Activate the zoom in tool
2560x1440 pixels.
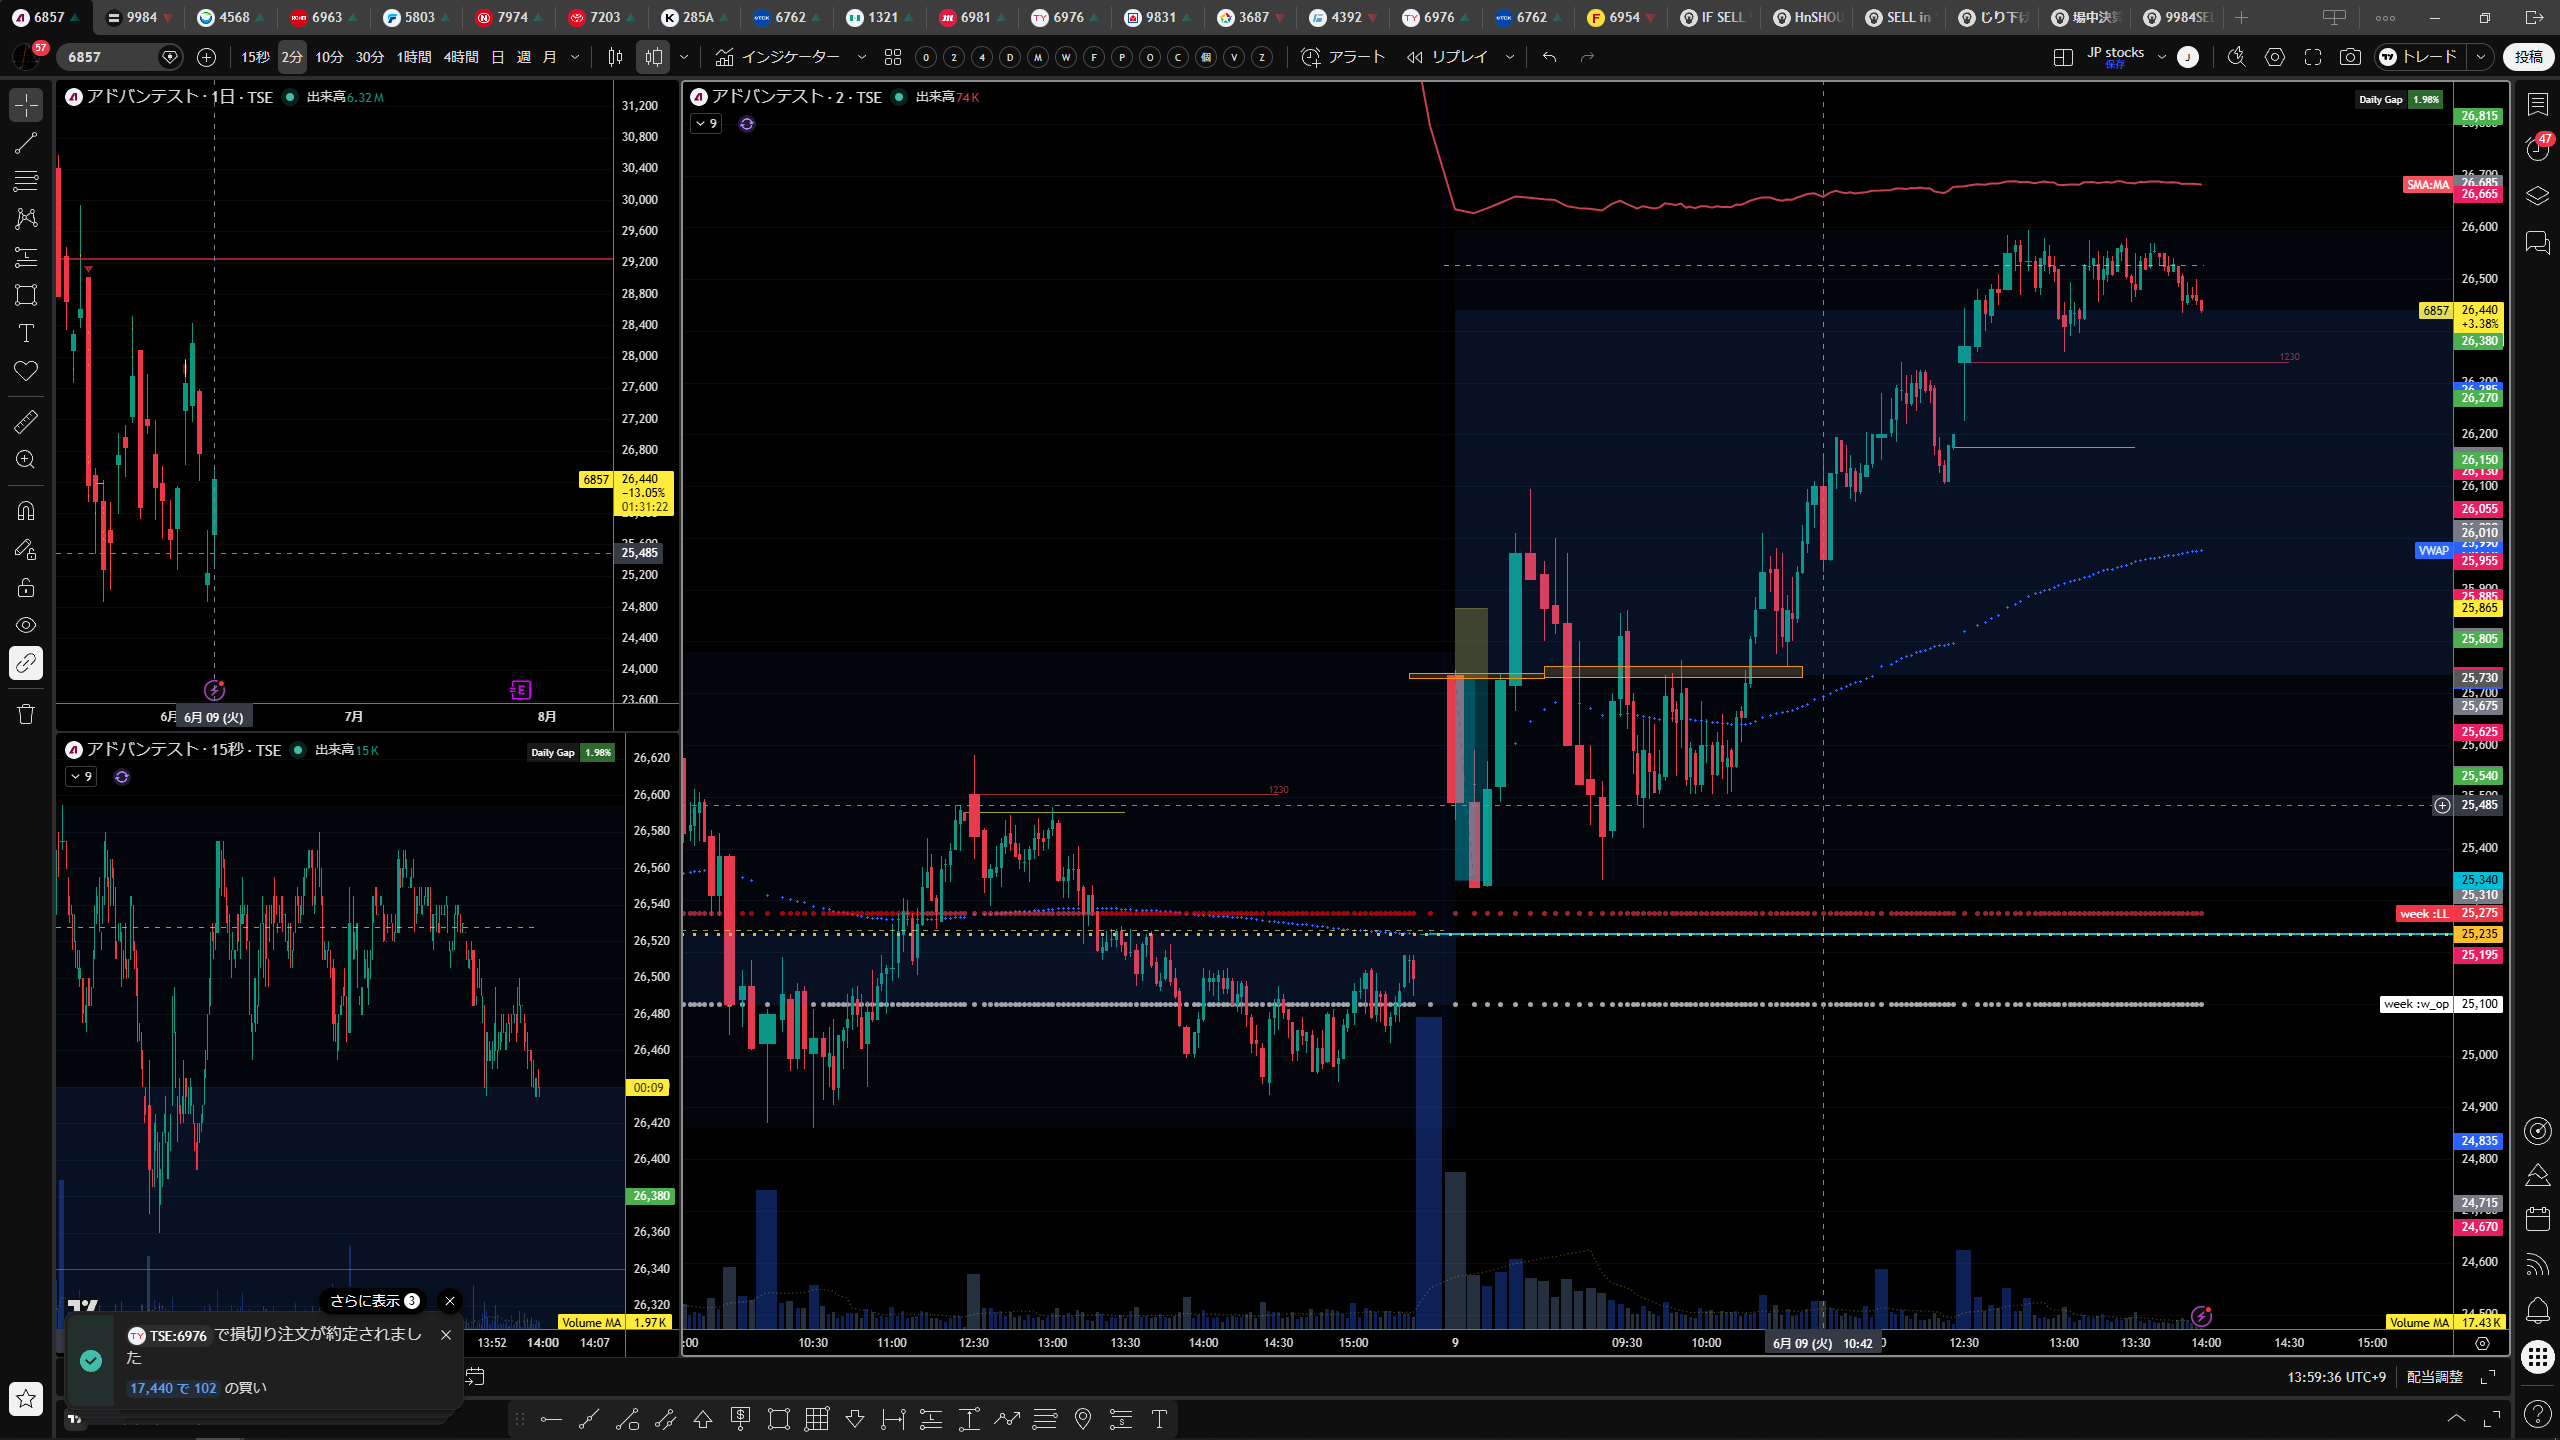point(26,460)
